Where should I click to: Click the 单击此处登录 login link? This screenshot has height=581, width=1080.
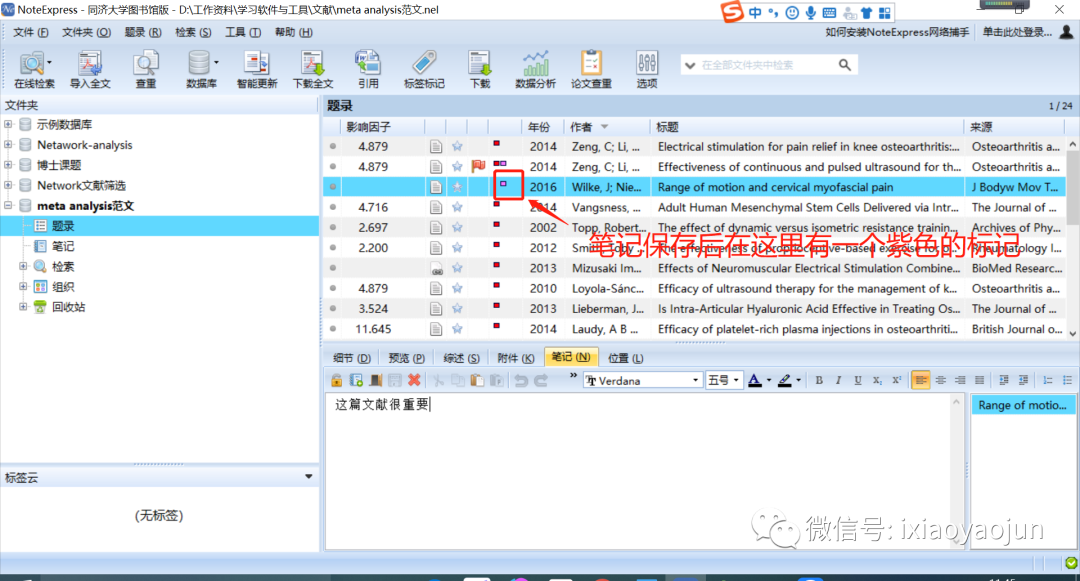[x=1017, y=32]
